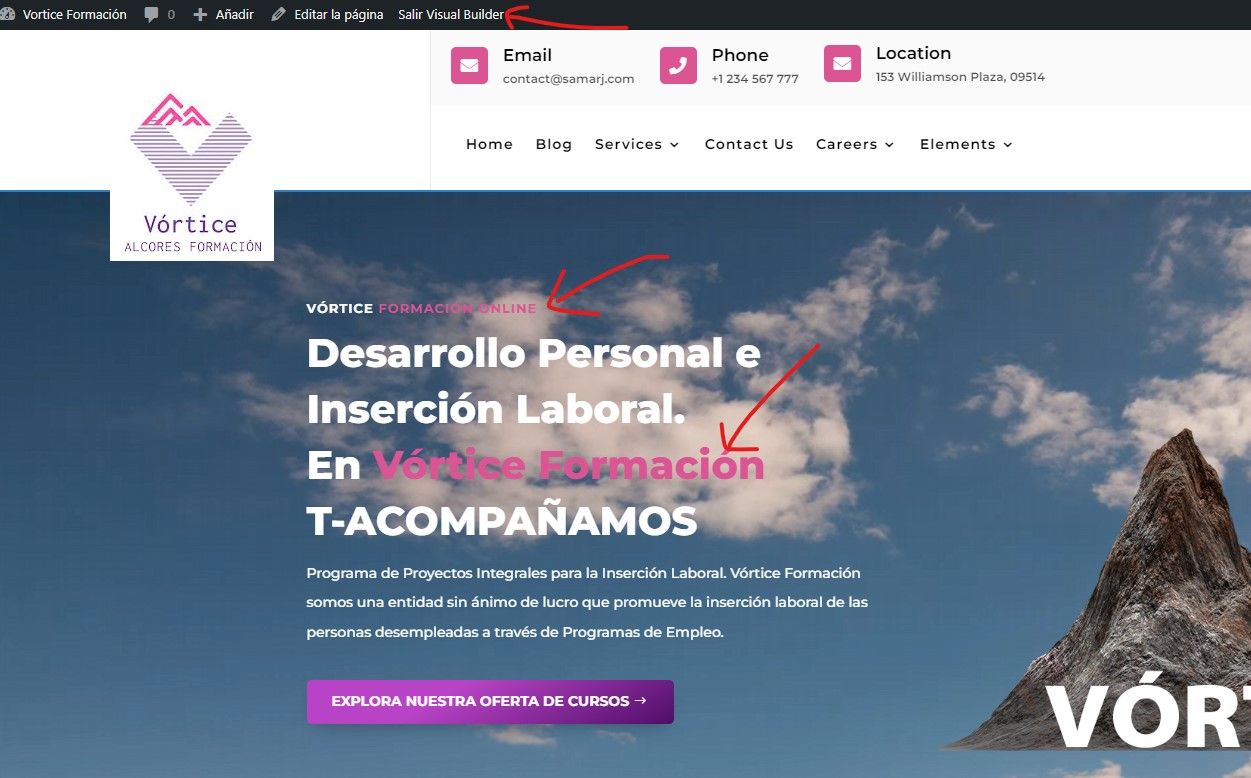Expand the Elements menu chevron

[x=1007, y=145]
